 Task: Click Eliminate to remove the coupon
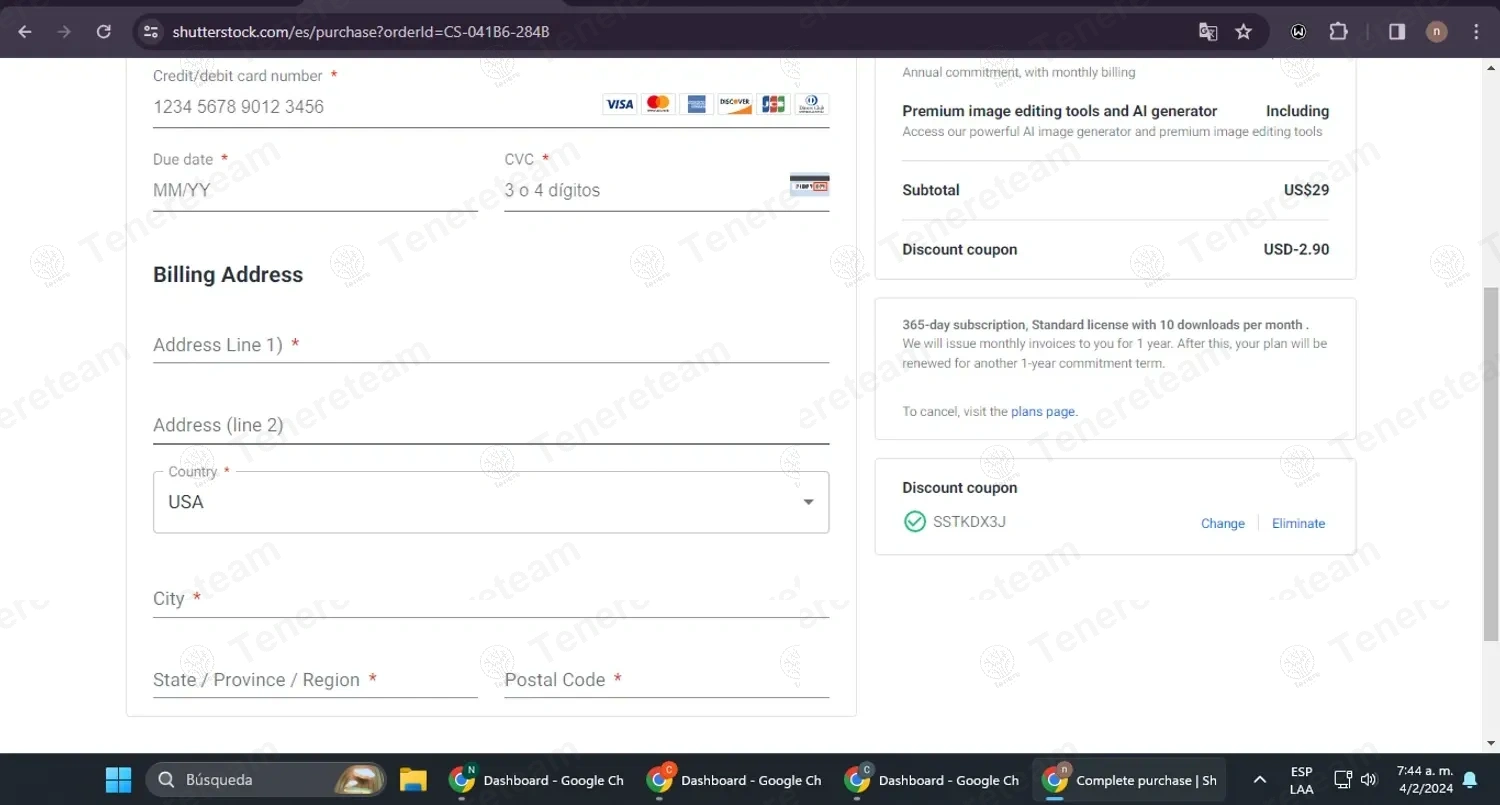[1298, 523]
